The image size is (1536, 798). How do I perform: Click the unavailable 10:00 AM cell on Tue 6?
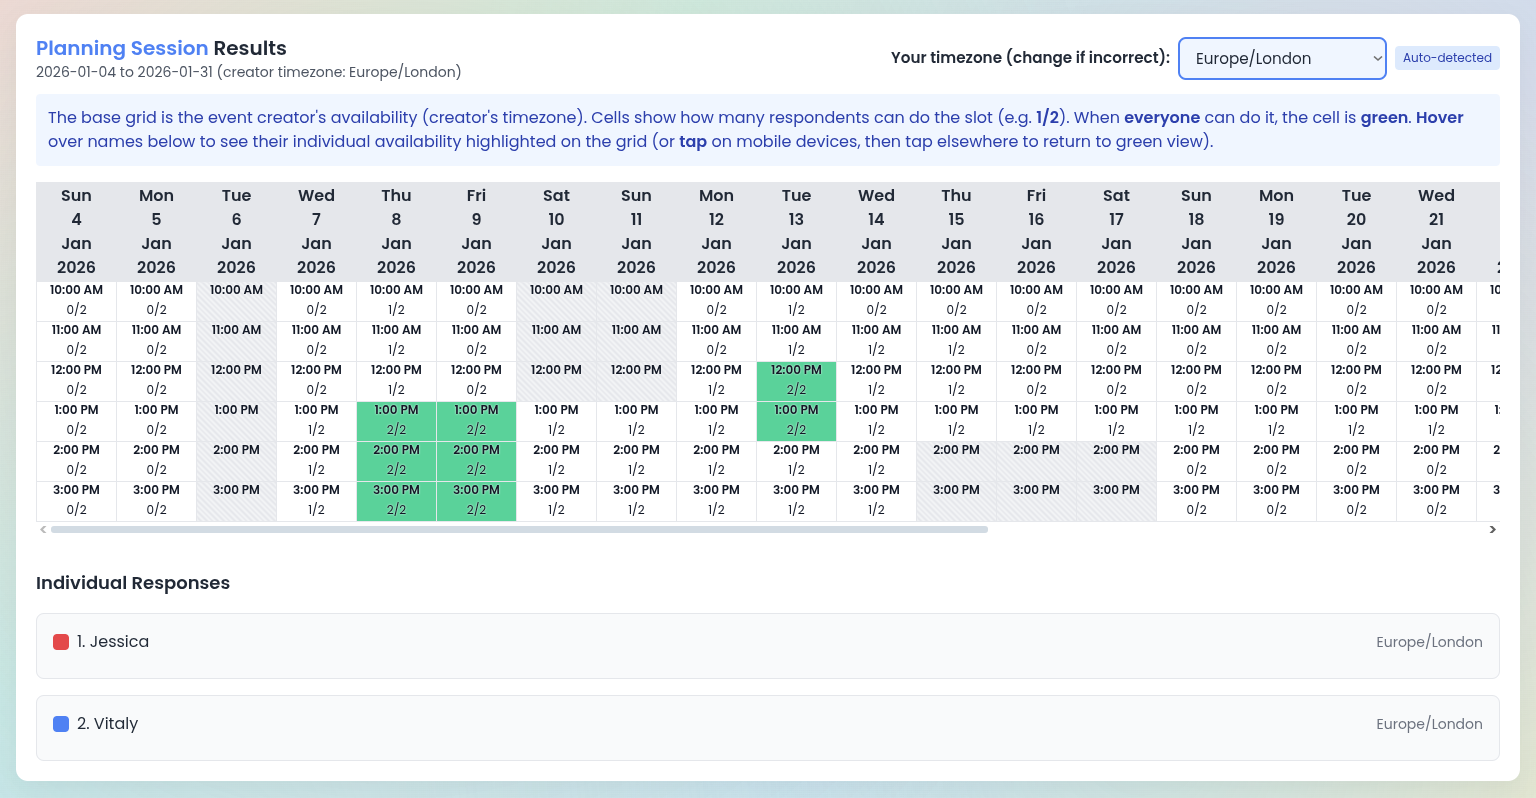click(236, 301)
